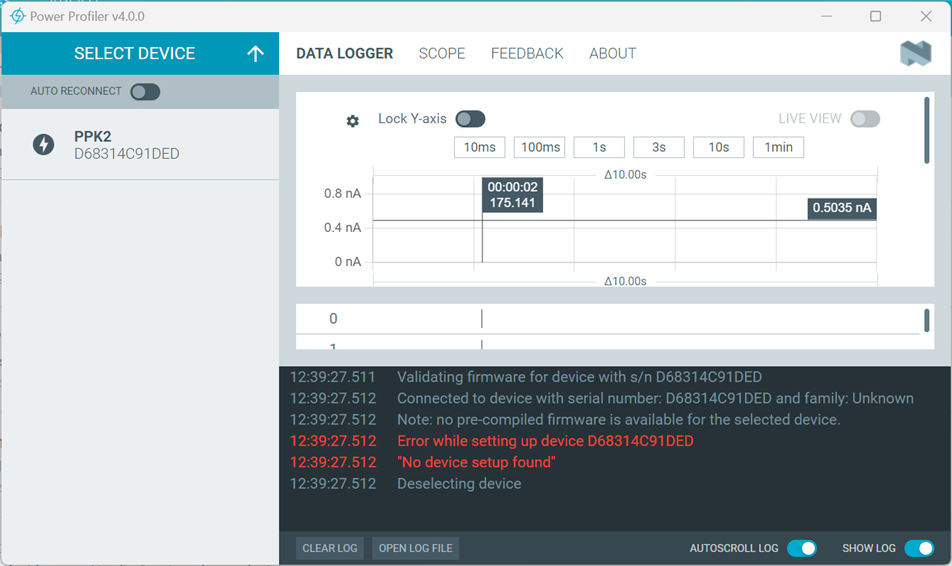Open chart settings gear icon
Screen dimensions: 952x566
(352, 121)
